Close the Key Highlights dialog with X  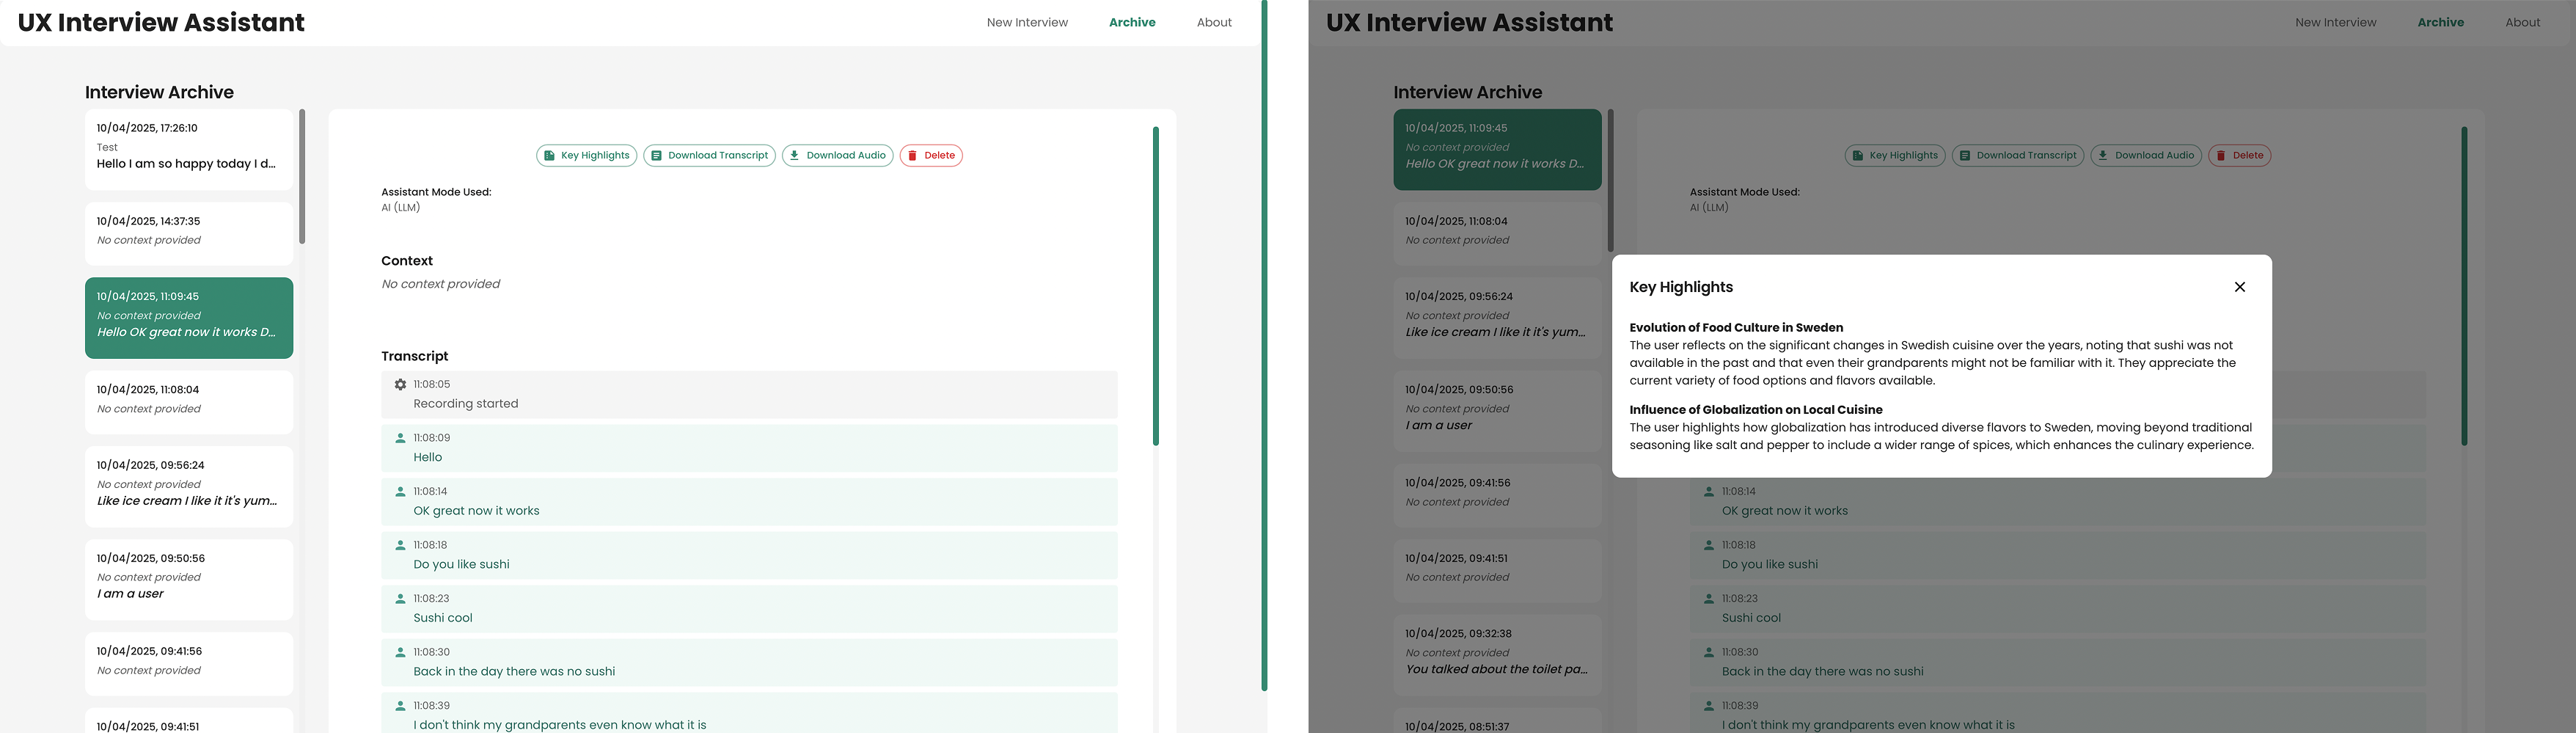point(2240,287)
